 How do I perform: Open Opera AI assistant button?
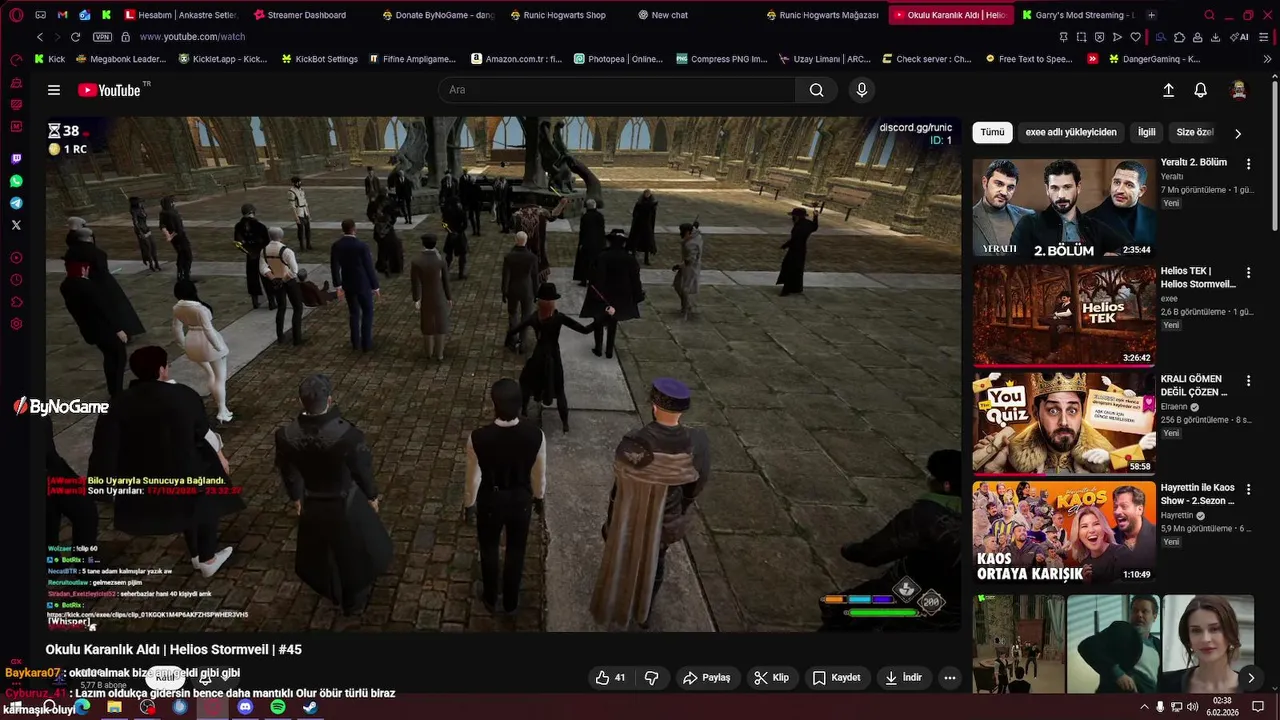click(1240, 37)
